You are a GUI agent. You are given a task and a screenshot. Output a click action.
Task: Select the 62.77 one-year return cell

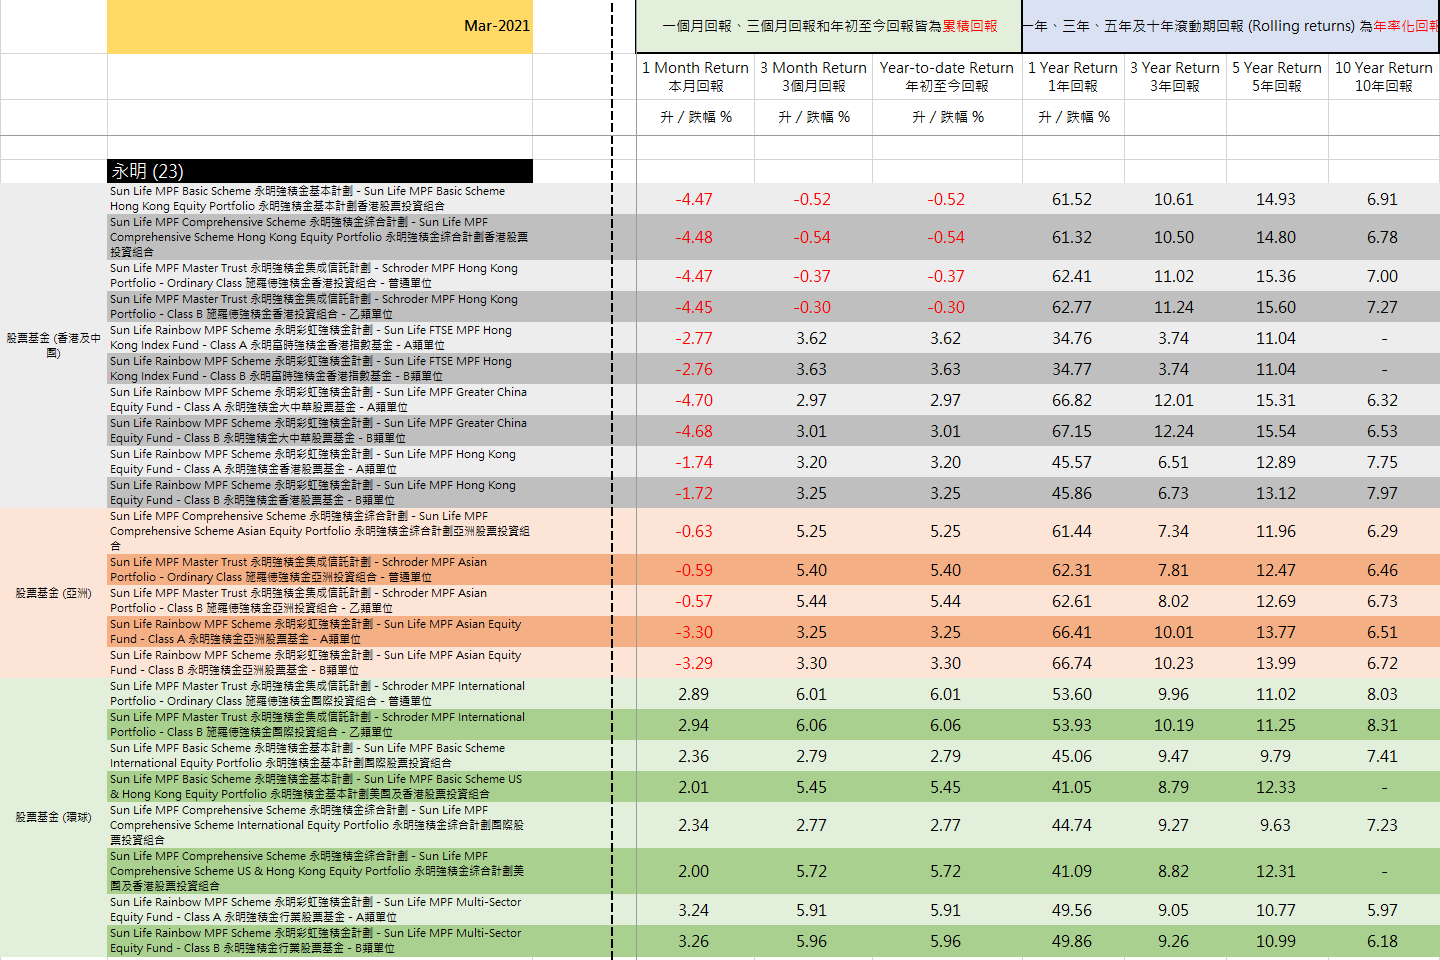point(1072,307)
